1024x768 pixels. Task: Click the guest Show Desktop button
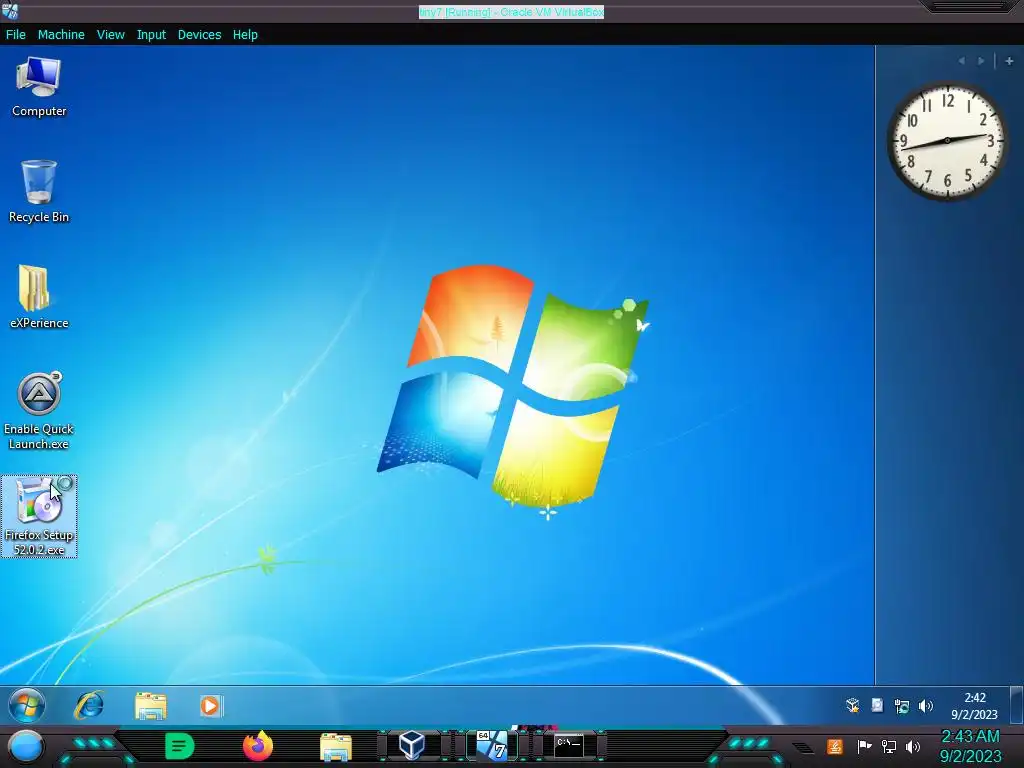pos(1017,706)
